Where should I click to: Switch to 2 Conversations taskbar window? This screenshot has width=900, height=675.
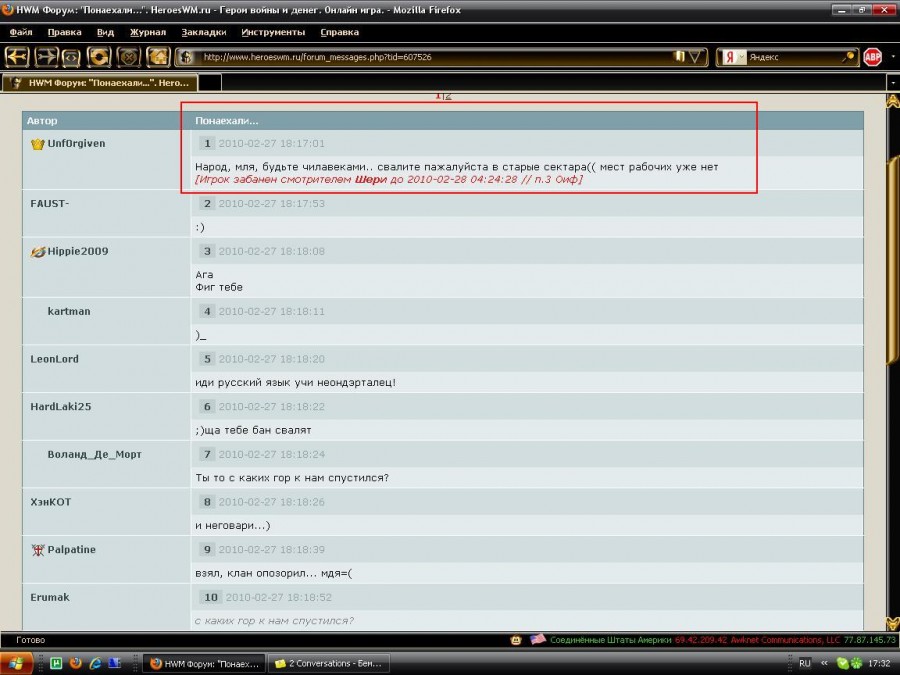(x=328, y=663)
